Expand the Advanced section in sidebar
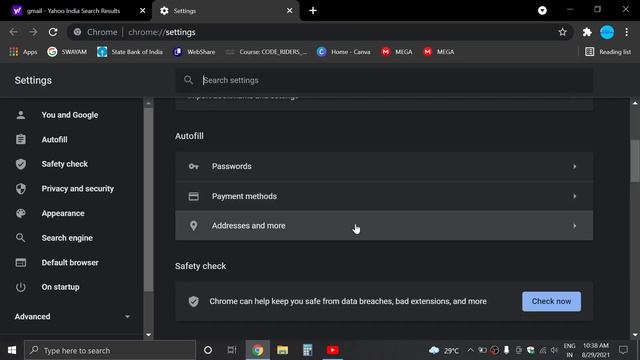 click(x=73, y=317)
